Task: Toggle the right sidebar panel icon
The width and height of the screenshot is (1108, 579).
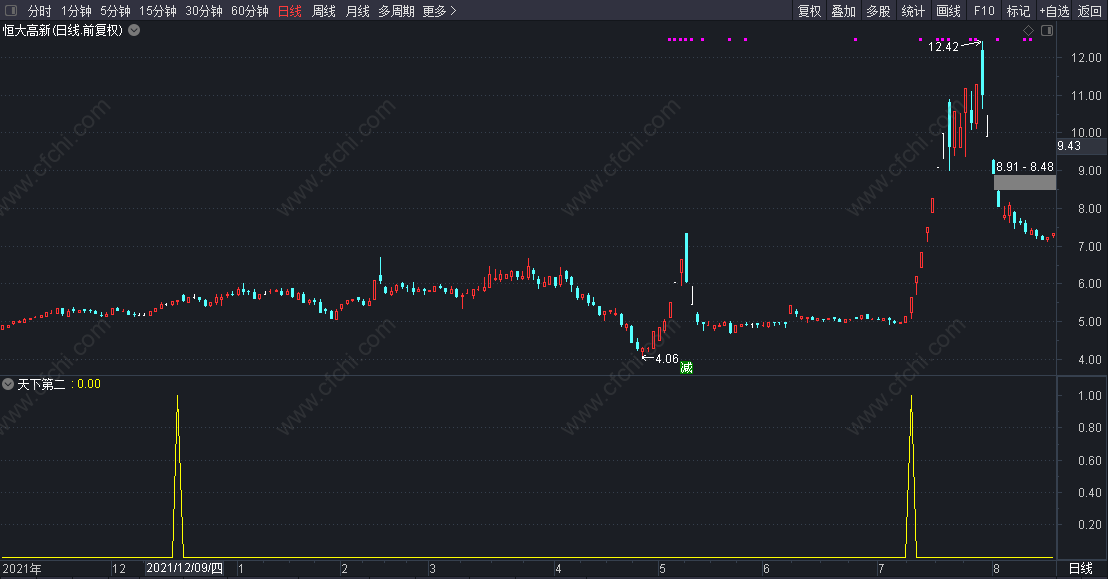Action: [x=1047, y=30]
